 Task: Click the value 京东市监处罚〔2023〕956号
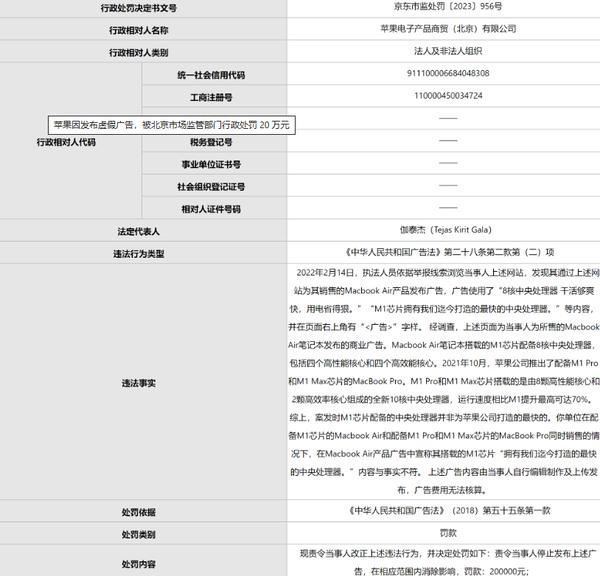click(448, 6)
